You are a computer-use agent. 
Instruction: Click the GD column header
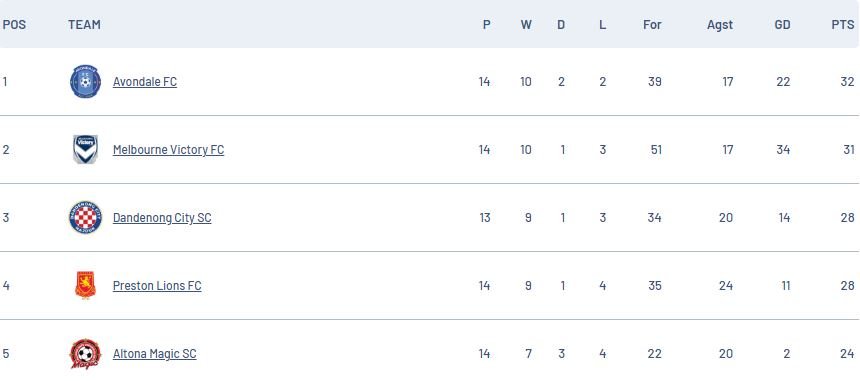click(782, 25)
